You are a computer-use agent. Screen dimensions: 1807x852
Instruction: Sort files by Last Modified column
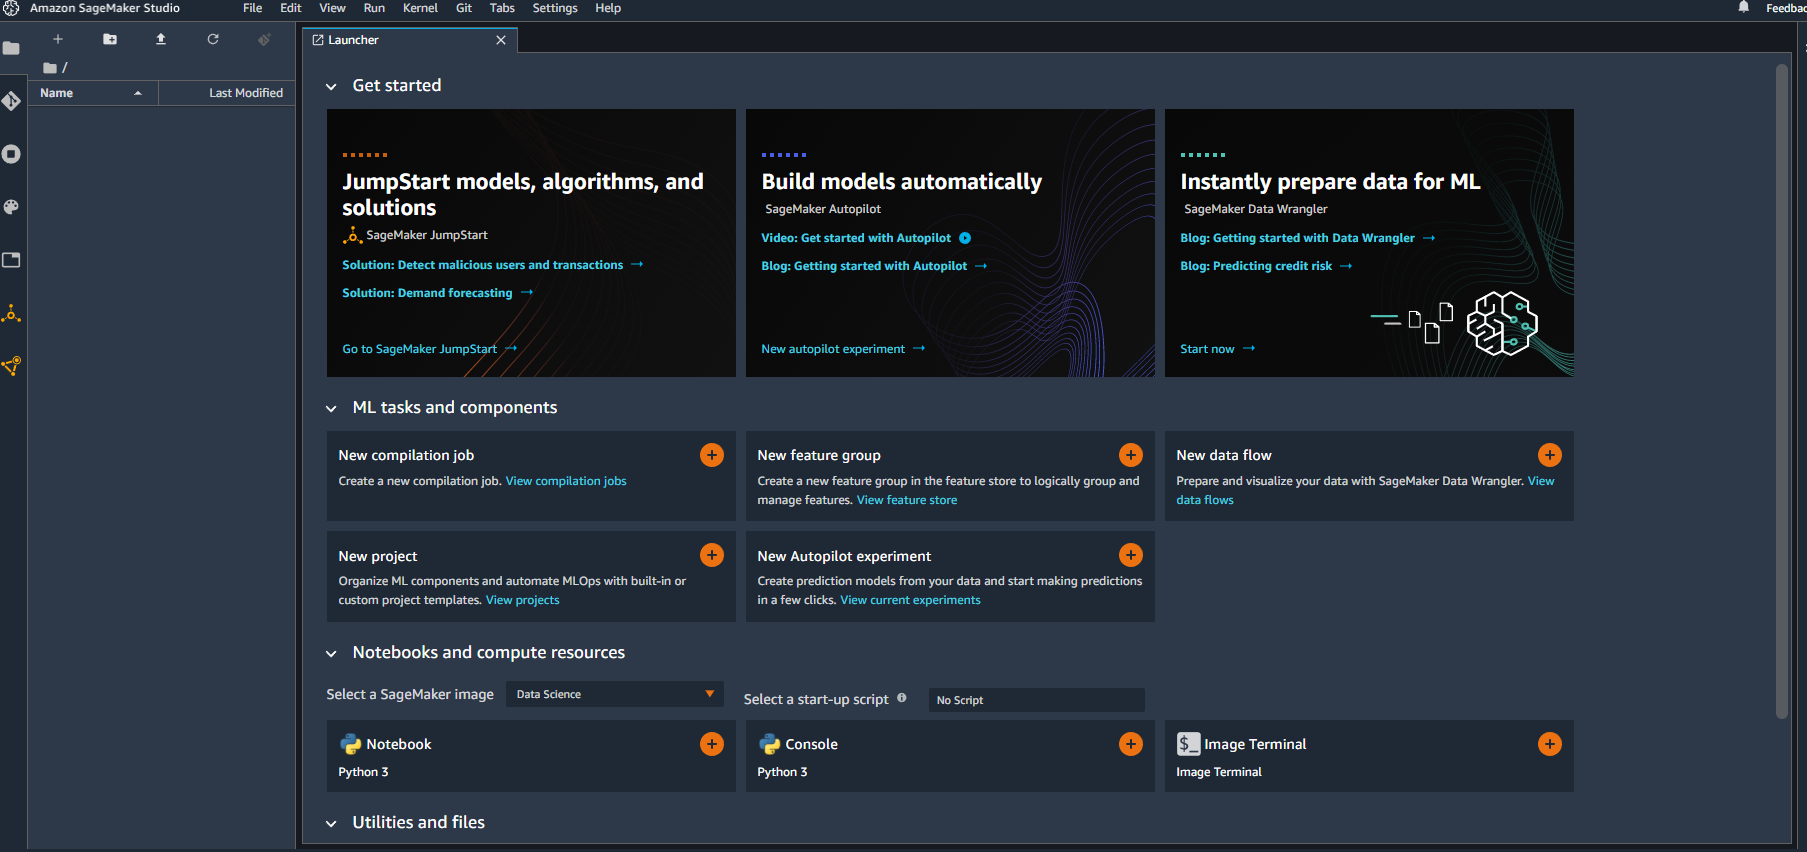pos(227,93)
